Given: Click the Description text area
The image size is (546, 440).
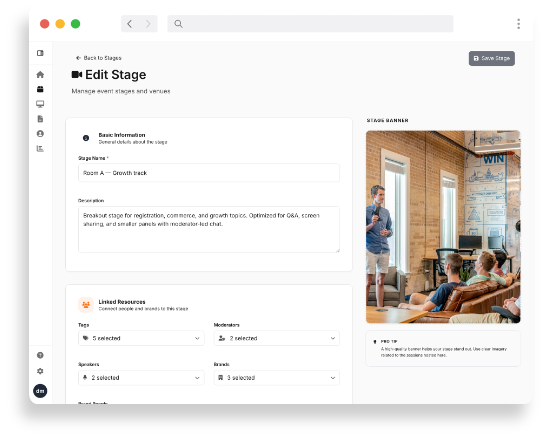Looking at the screenshot, I should [209, 229].
